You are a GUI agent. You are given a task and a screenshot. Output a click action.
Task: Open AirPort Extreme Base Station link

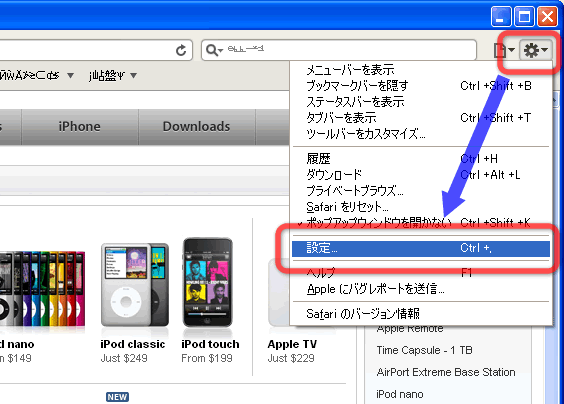(x=446, y=372)
